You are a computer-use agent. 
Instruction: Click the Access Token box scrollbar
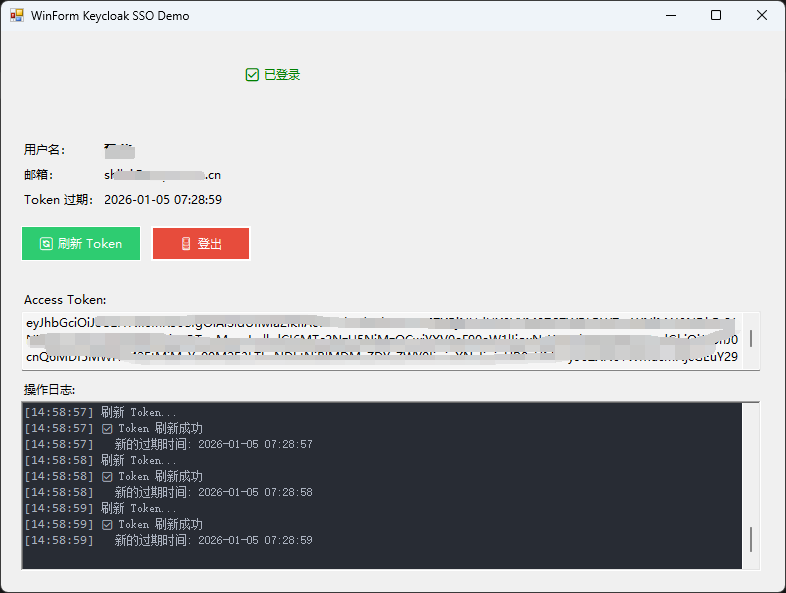(751, 339)
